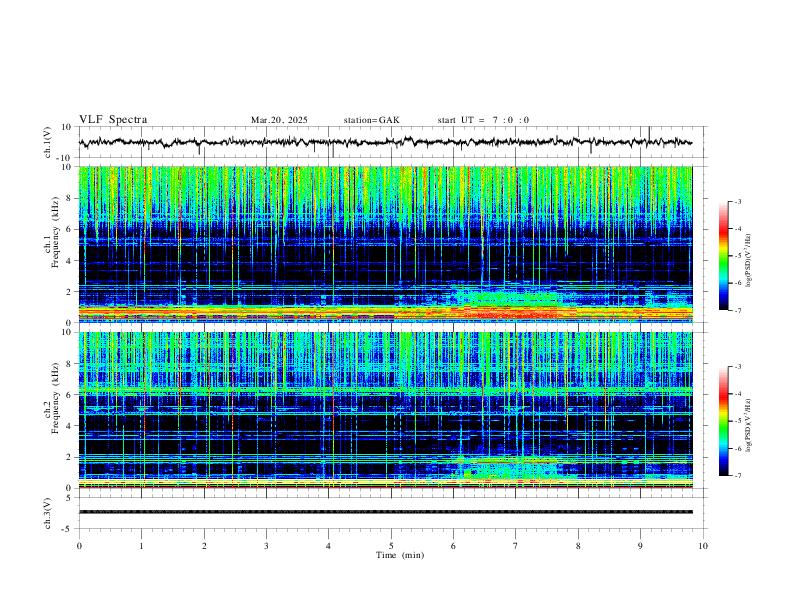Click the time axis tick label "7"
The height and width of the screenshot is (612, 792).
(516, 546)
